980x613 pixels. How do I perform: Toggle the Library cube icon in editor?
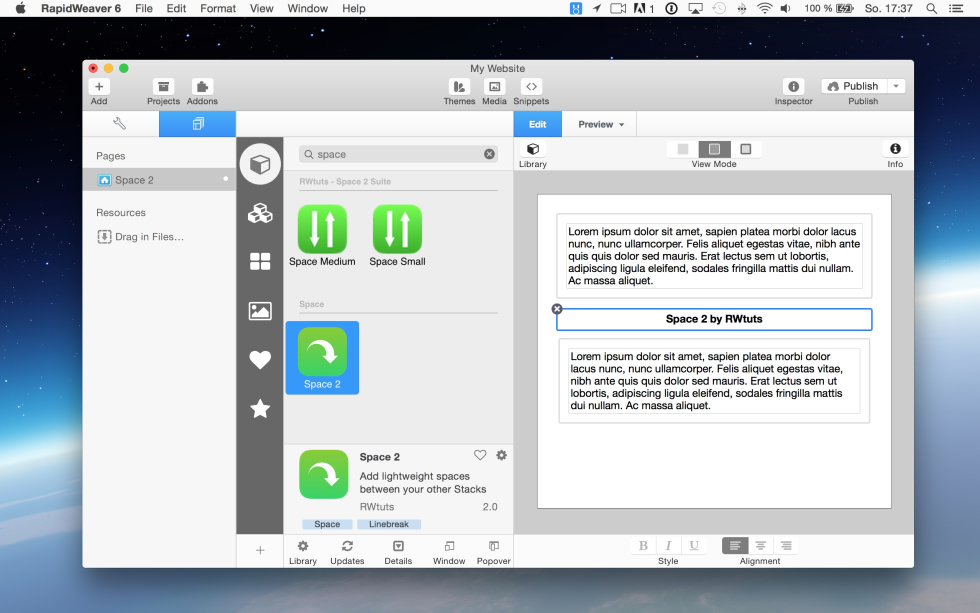533,149
